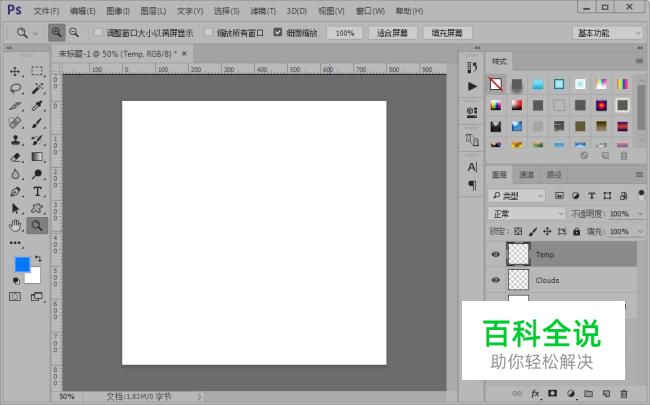Viewport: 650px width, 405px height.
Task: Click the Fill Screen button
Action: click(447, 33)
